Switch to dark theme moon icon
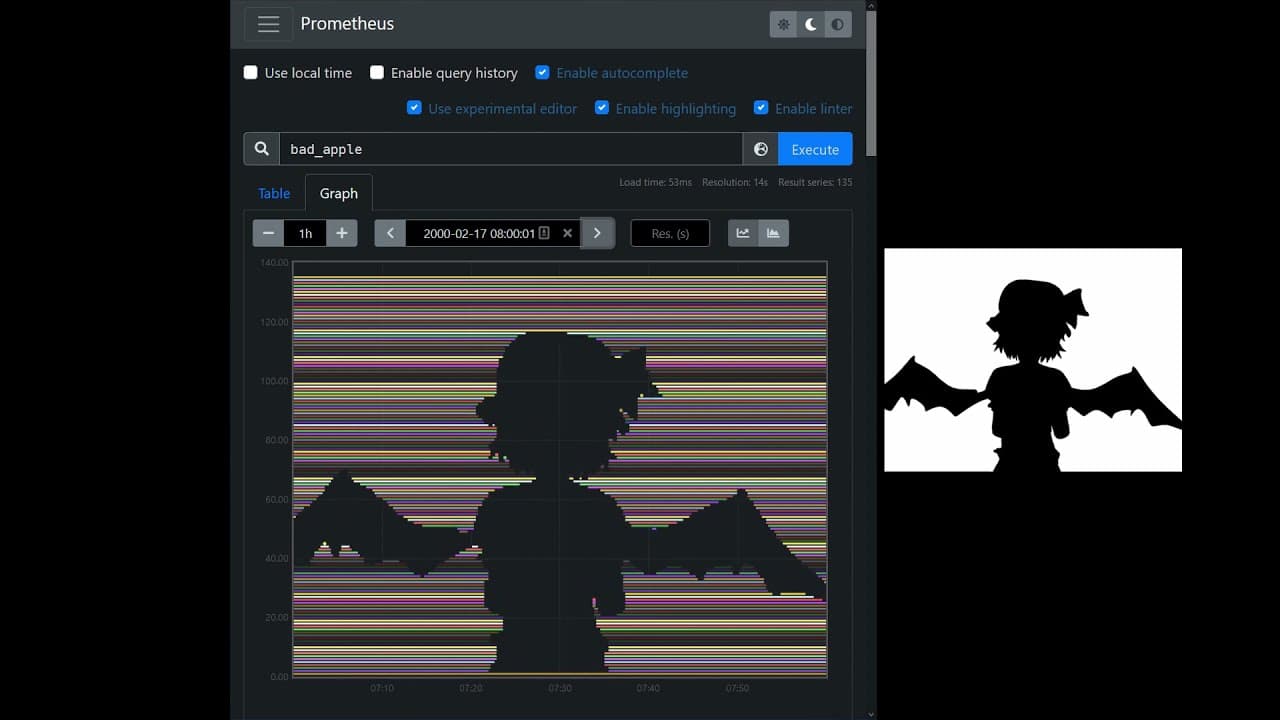The width and height of the screenshot is (1280, 720). pos(810,24)
